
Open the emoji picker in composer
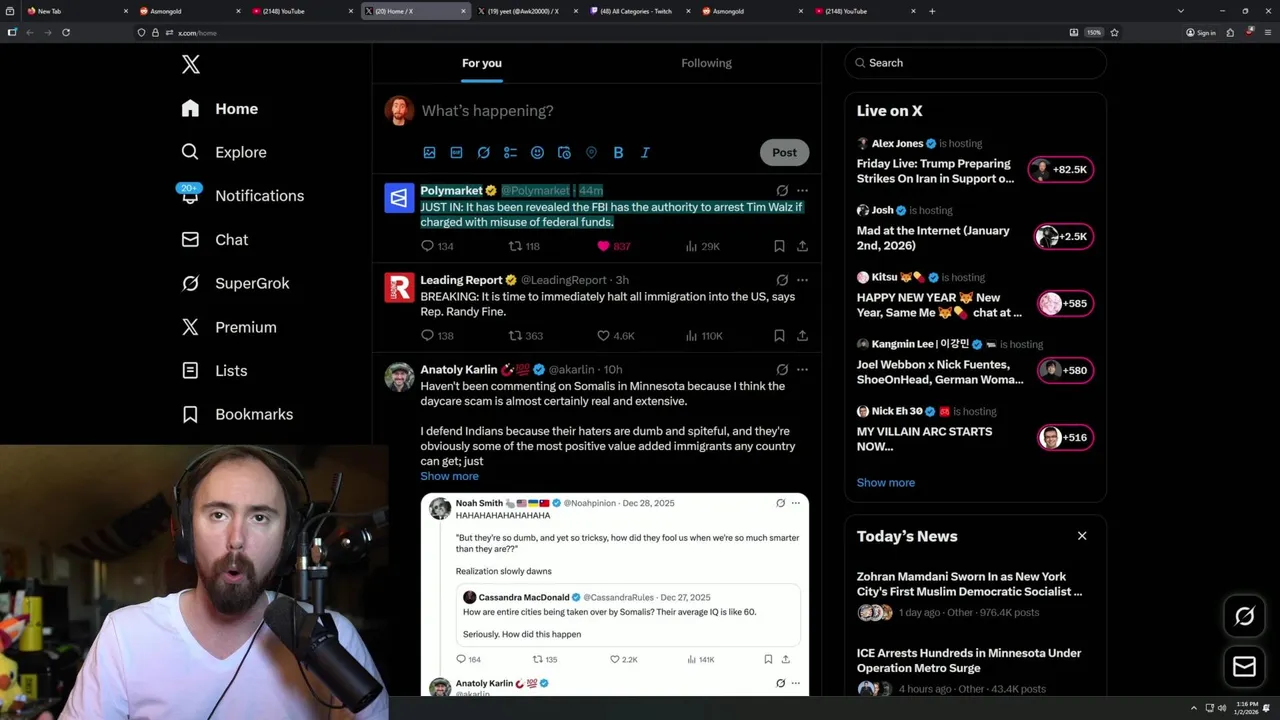point(537,153)
